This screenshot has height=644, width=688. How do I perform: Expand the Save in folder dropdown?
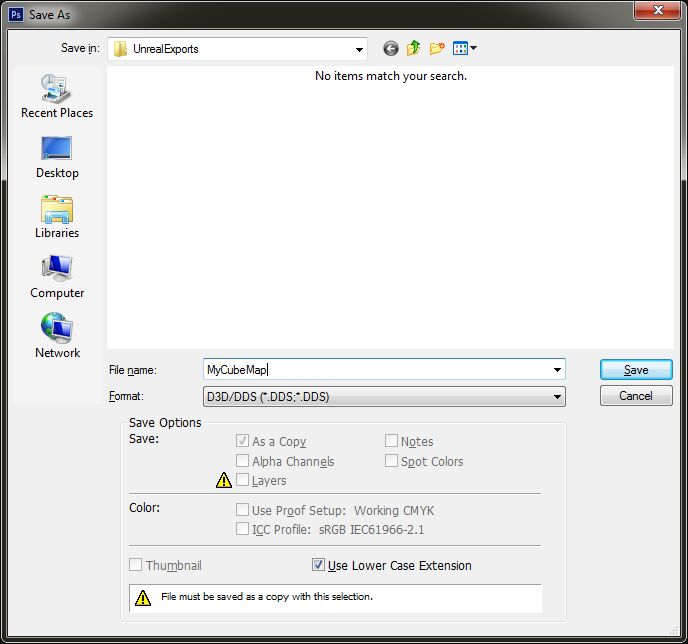pyautogui.click(x=359, y=49)
